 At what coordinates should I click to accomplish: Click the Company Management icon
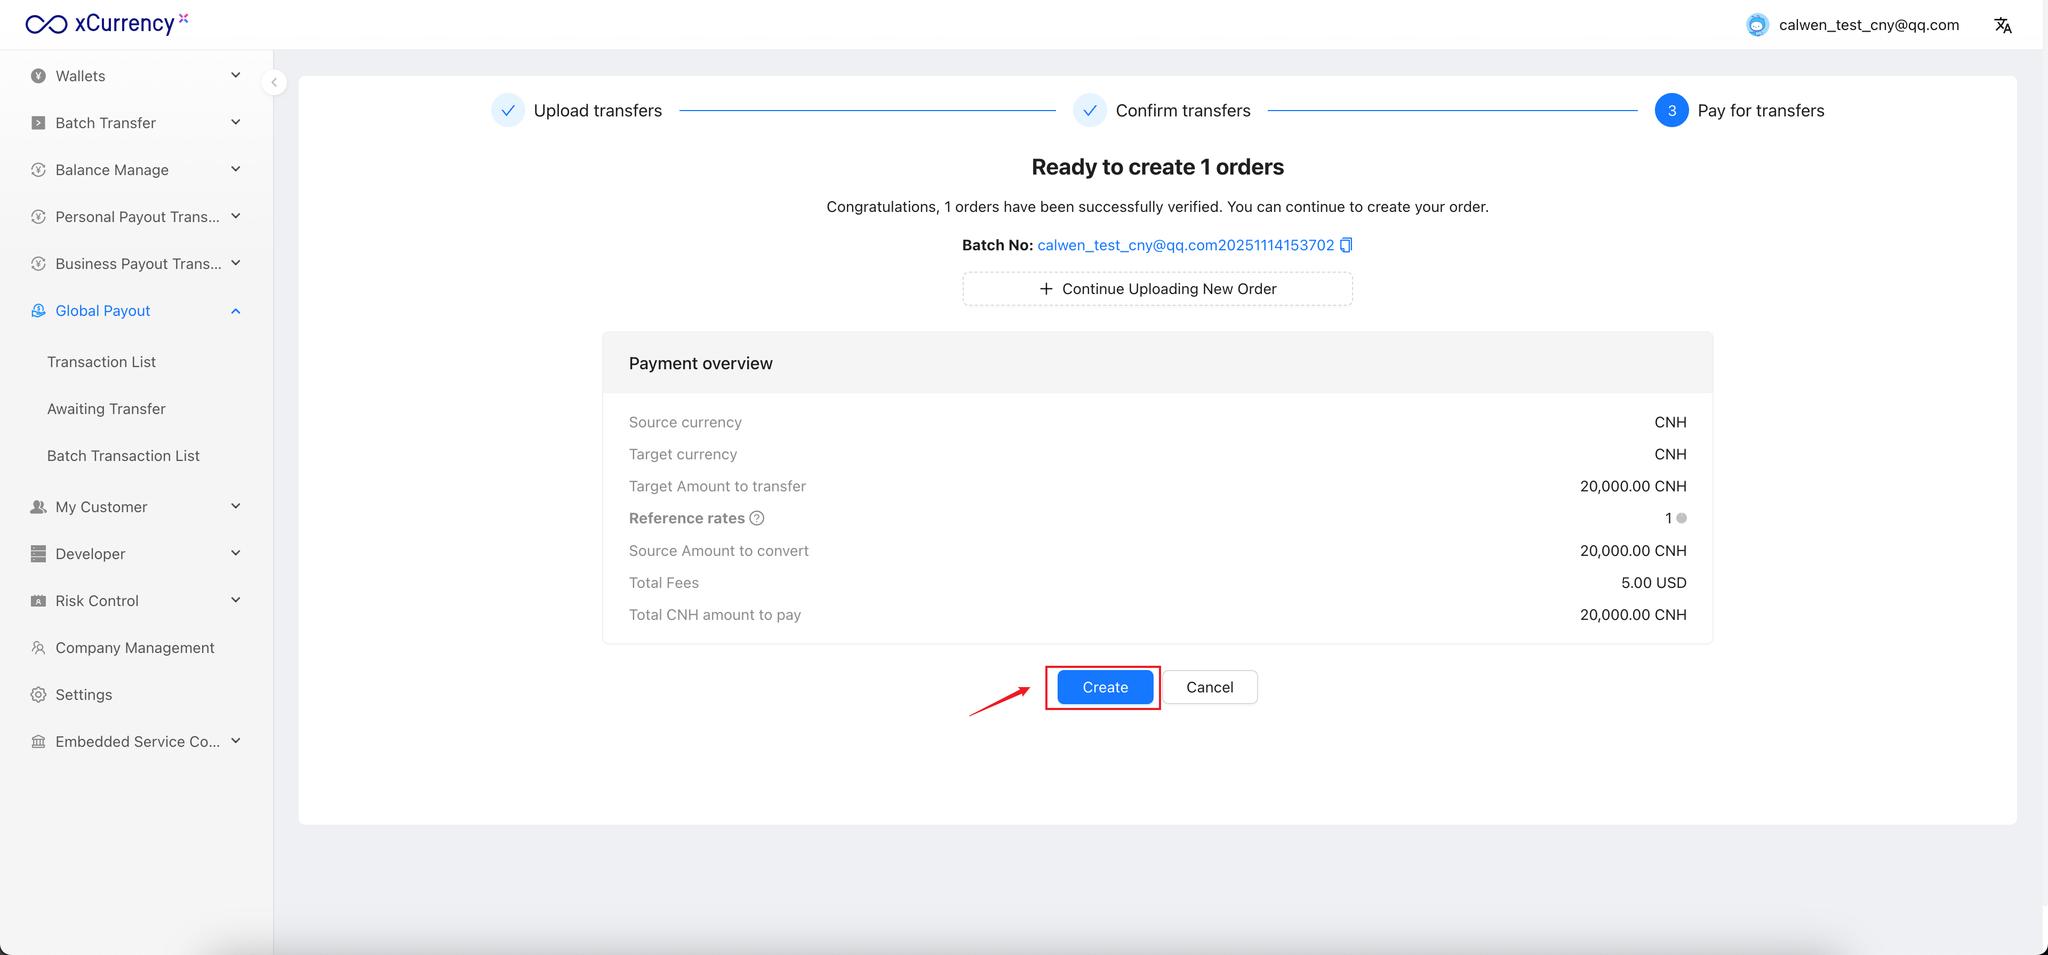coord(38,648)
